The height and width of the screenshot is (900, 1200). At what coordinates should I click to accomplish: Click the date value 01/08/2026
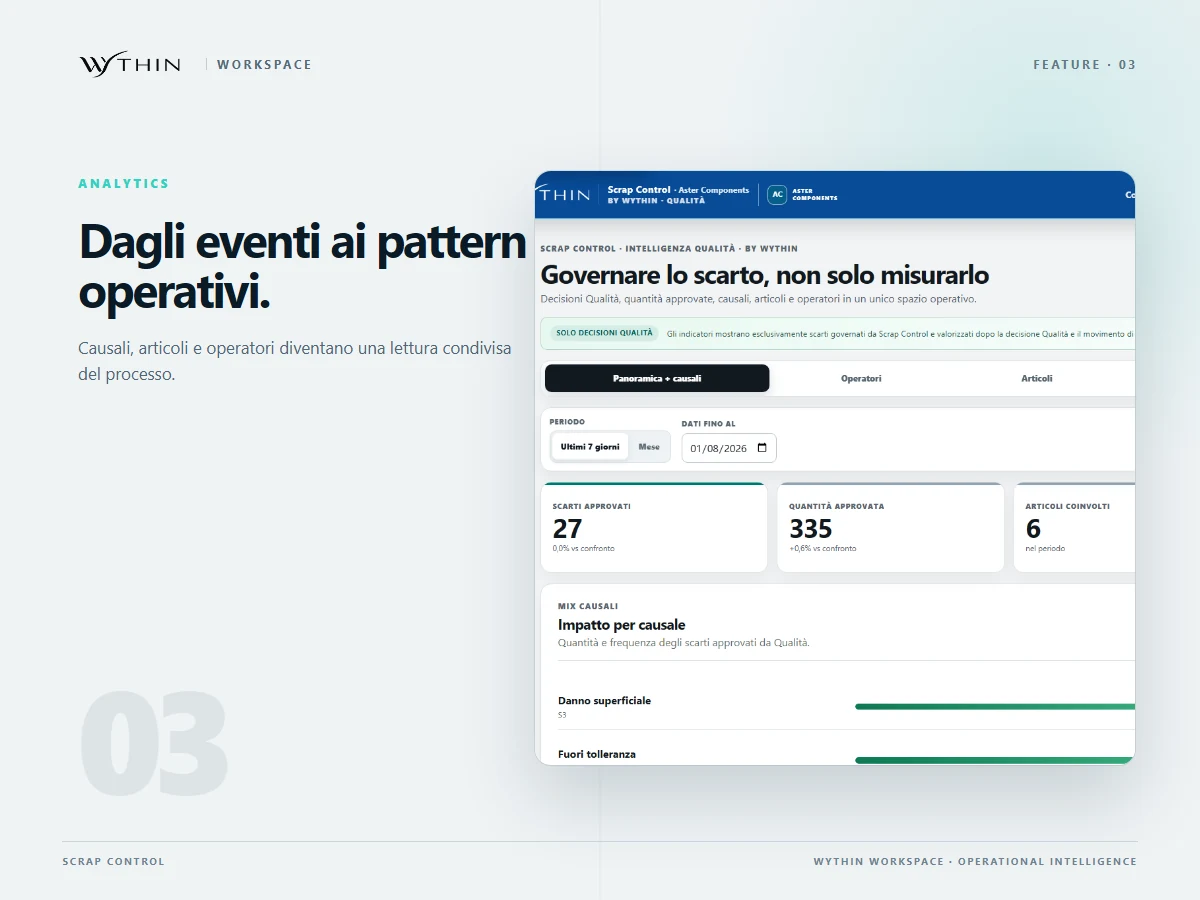(719, 448)
